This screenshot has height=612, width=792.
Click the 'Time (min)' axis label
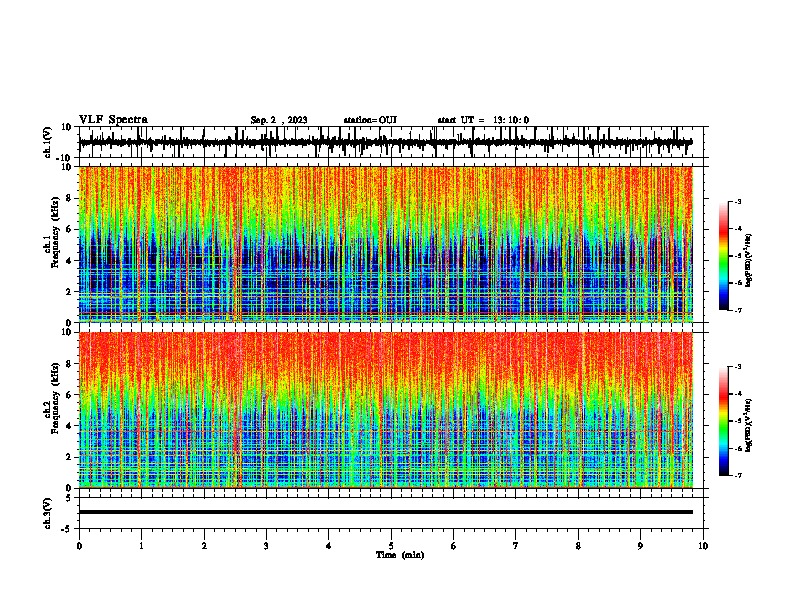[400, 555]
